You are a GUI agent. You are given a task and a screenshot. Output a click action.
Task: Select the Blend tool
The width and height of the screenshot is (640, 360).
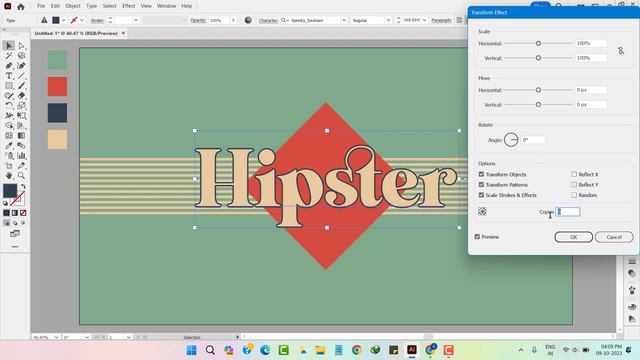click(21, 146)
